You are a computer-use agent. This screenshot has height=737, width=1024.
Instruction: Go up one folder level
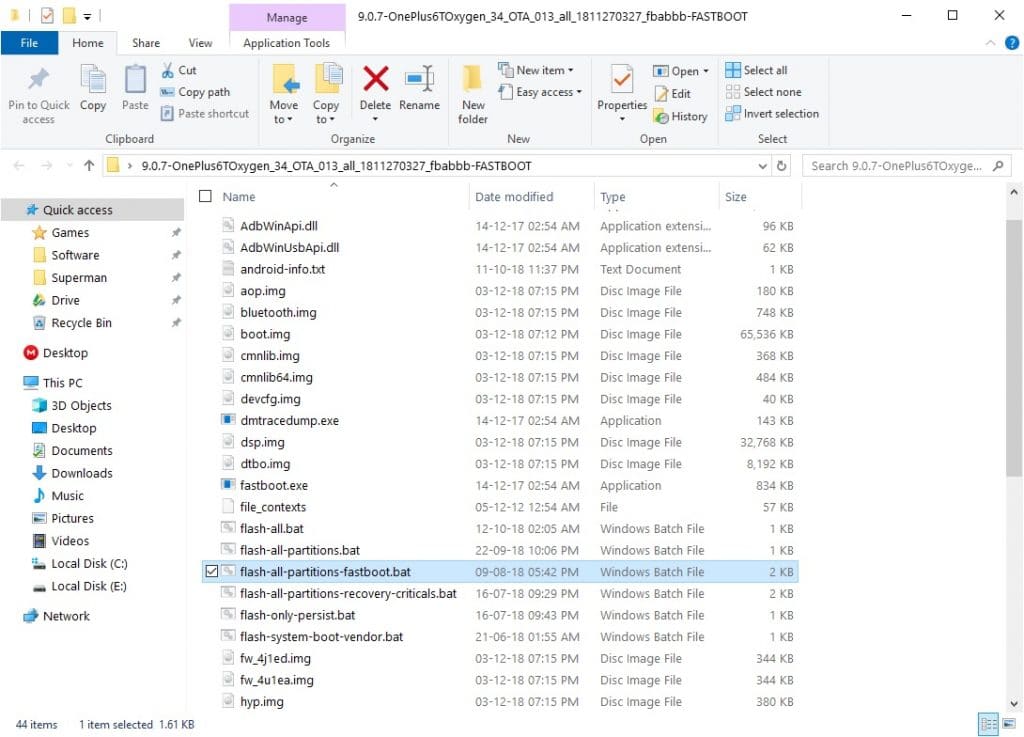89,166
